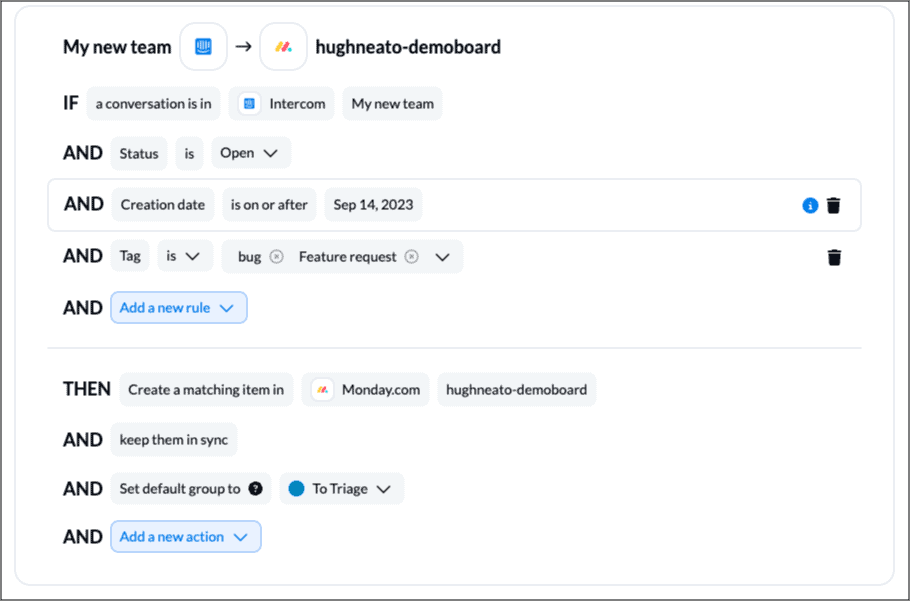
Task: Click the blue To Triage color dot
Action: (x=297, y=488)
